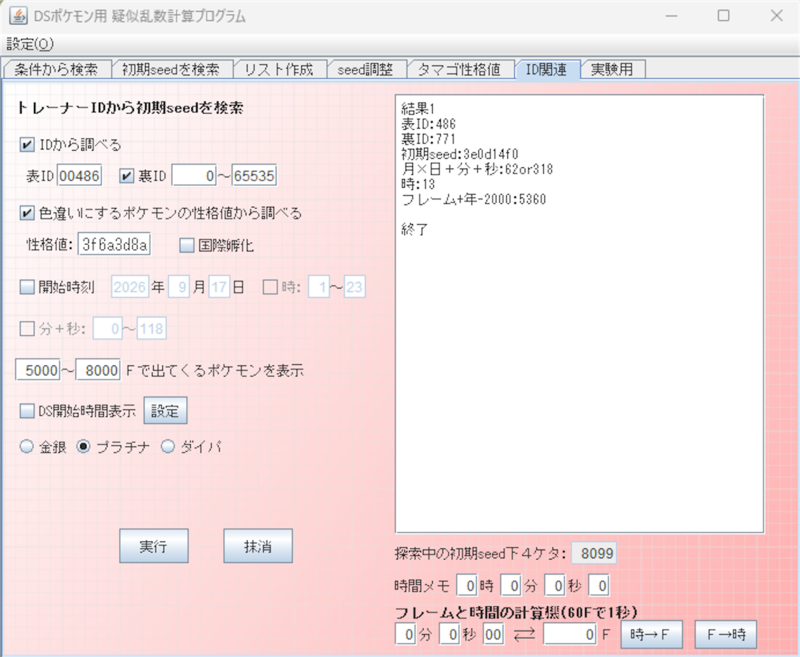Click the 時:13 result line
Screen dimensions: 800x657
(418, 184)
